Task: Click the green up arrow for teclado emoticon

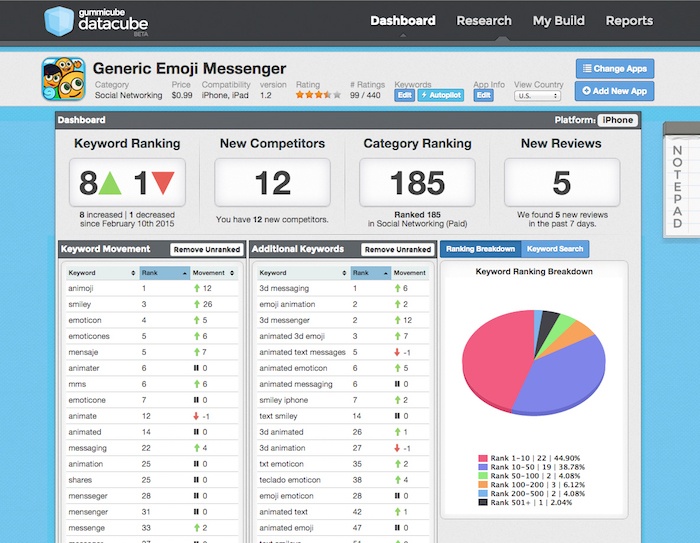Action: tap(397, 480)
